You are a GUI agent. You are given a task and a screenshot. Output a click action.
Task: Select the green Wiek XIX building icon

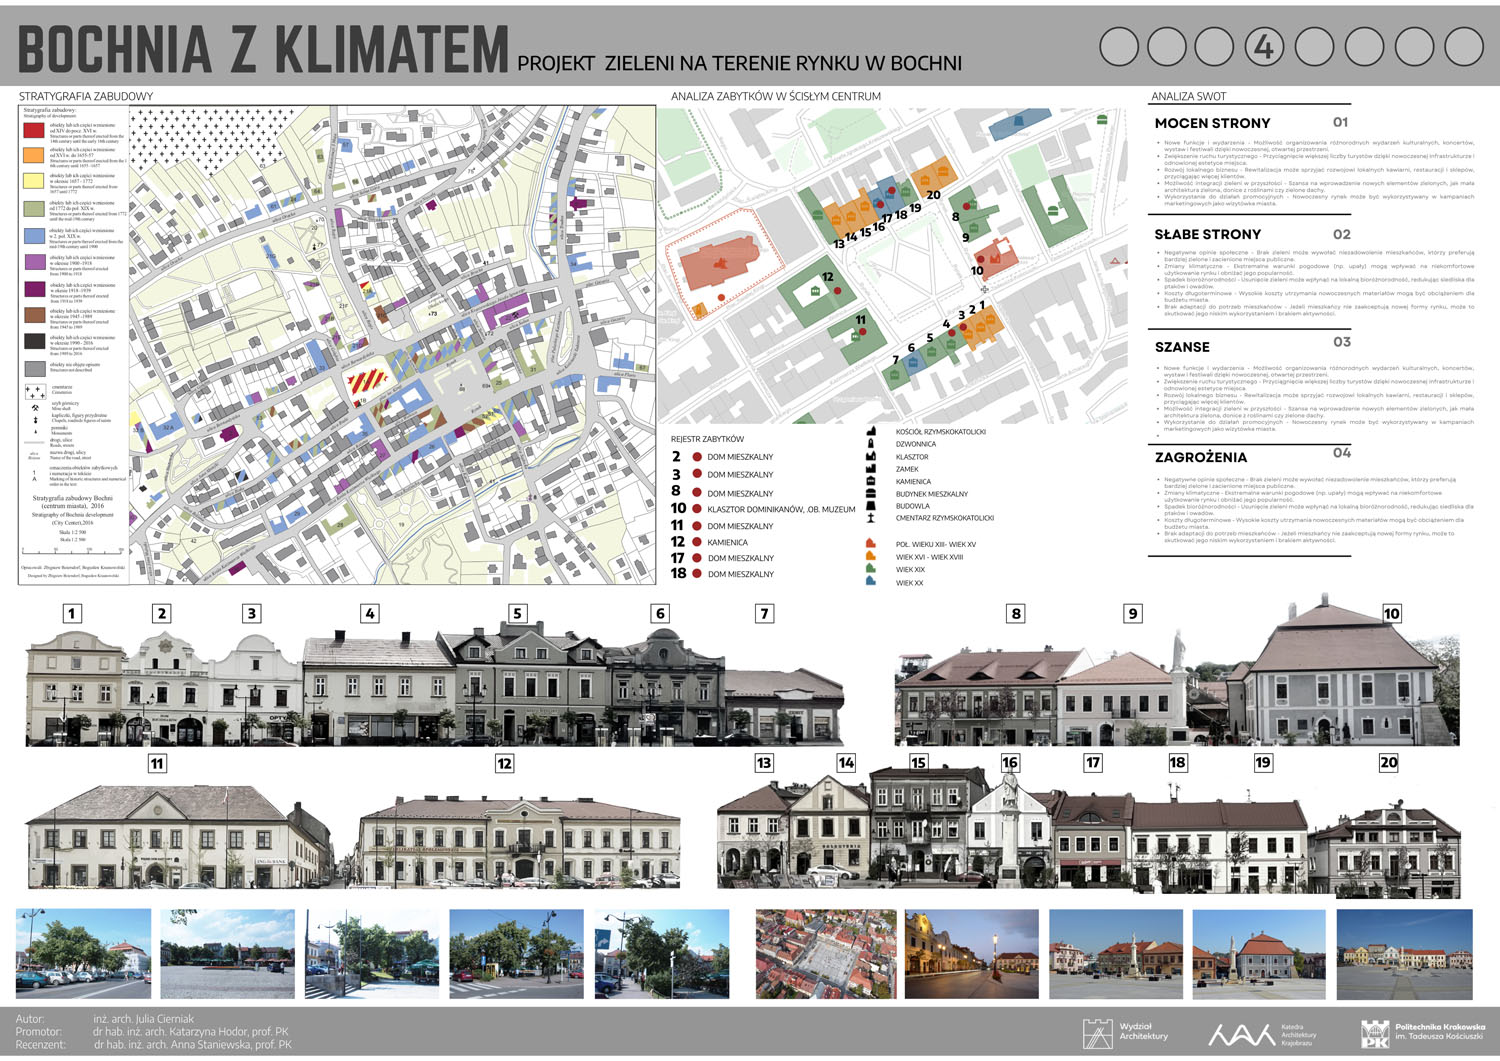(x=871, y=569)
